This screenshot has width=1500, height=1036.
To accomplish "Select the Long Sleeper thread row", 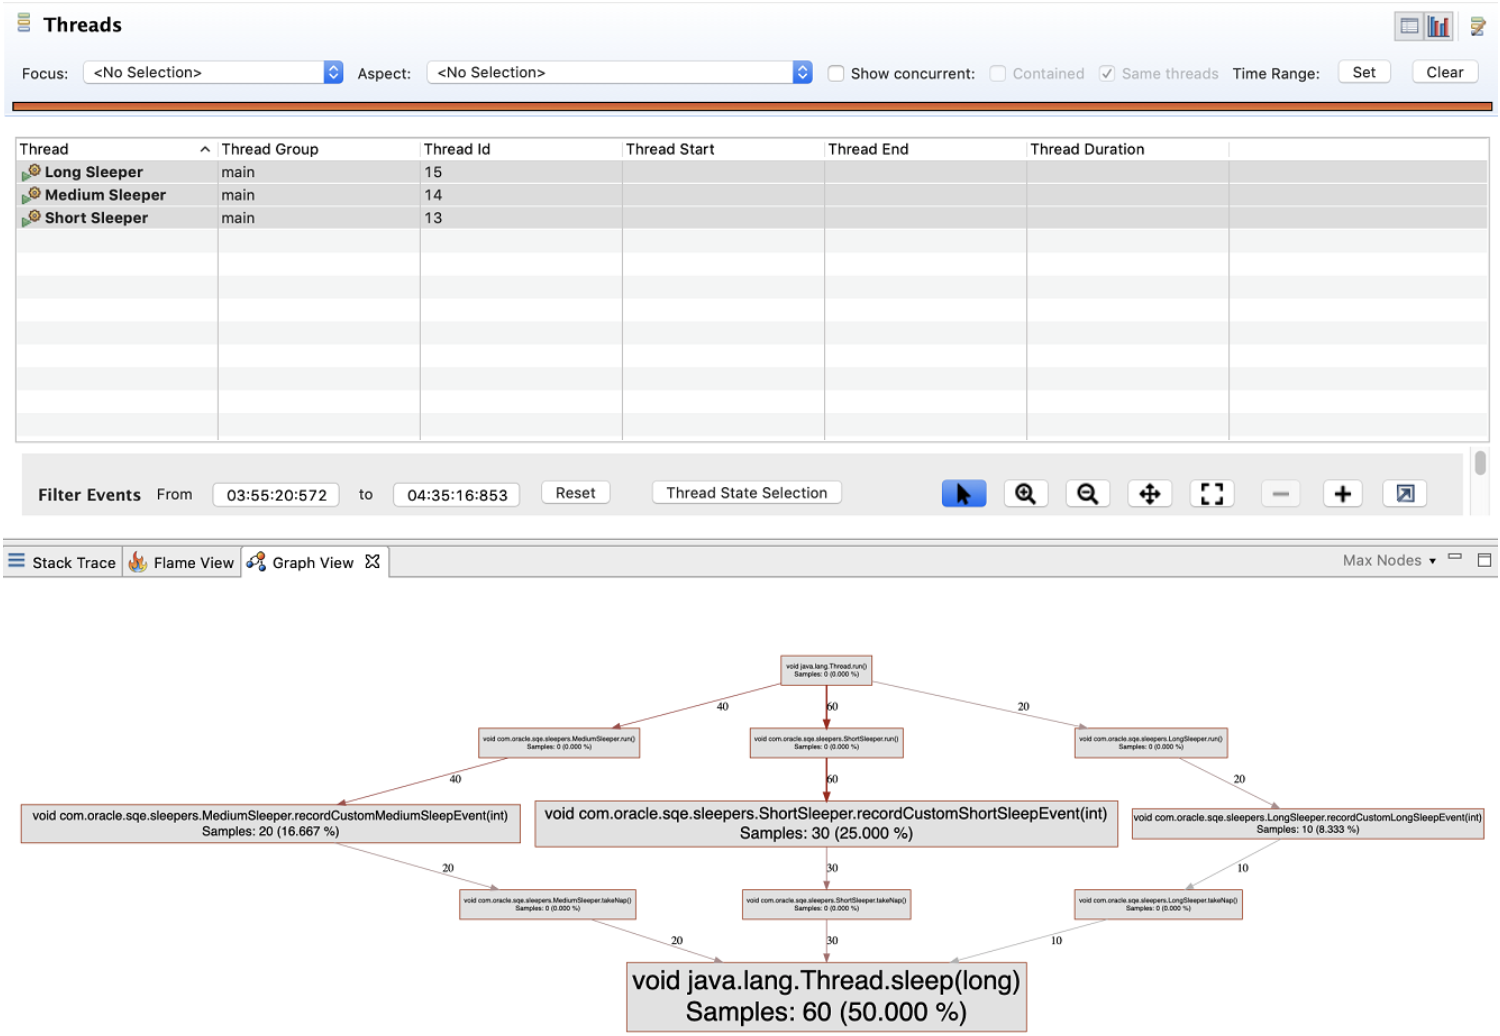I will click(x=92, y=171).
